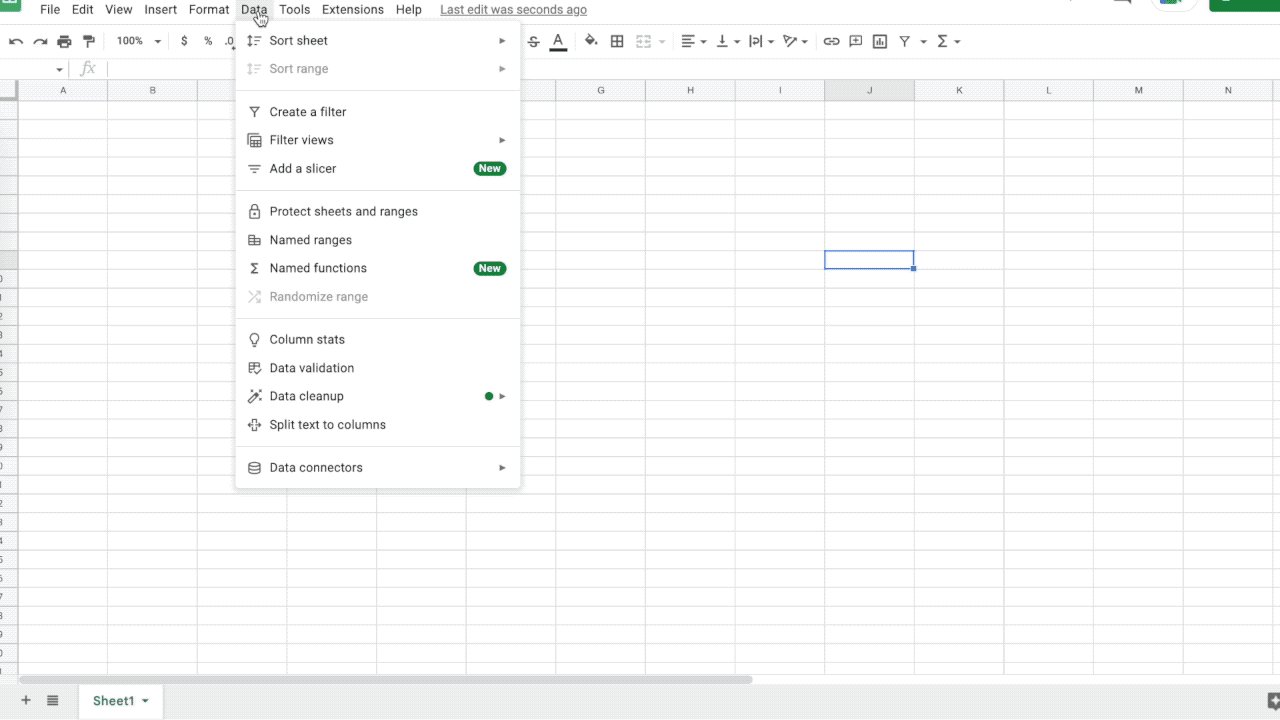Click the Insert chart icon

[880, 41]
